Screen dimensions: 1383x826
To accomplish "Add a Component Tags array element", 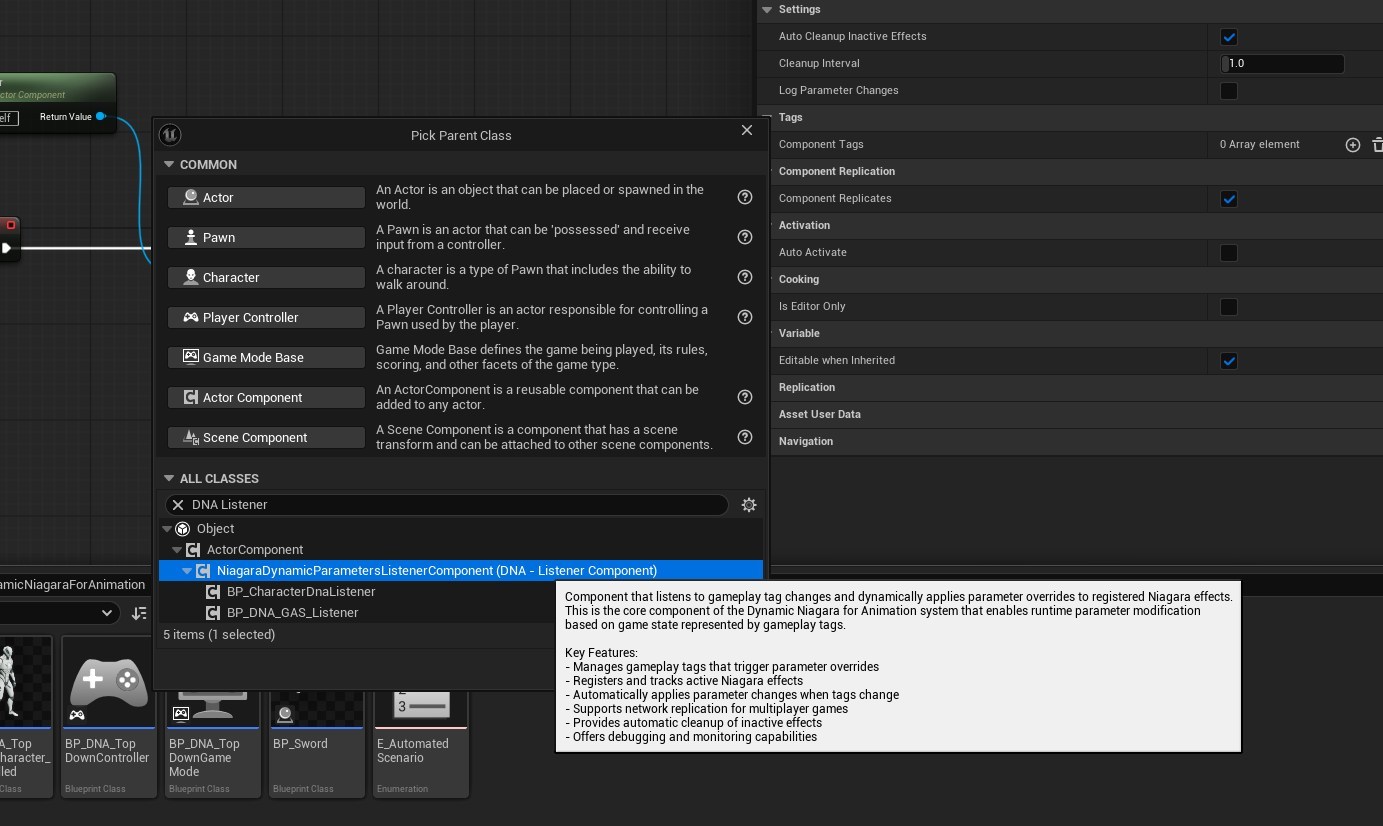I will click(x=1352, y=145).
